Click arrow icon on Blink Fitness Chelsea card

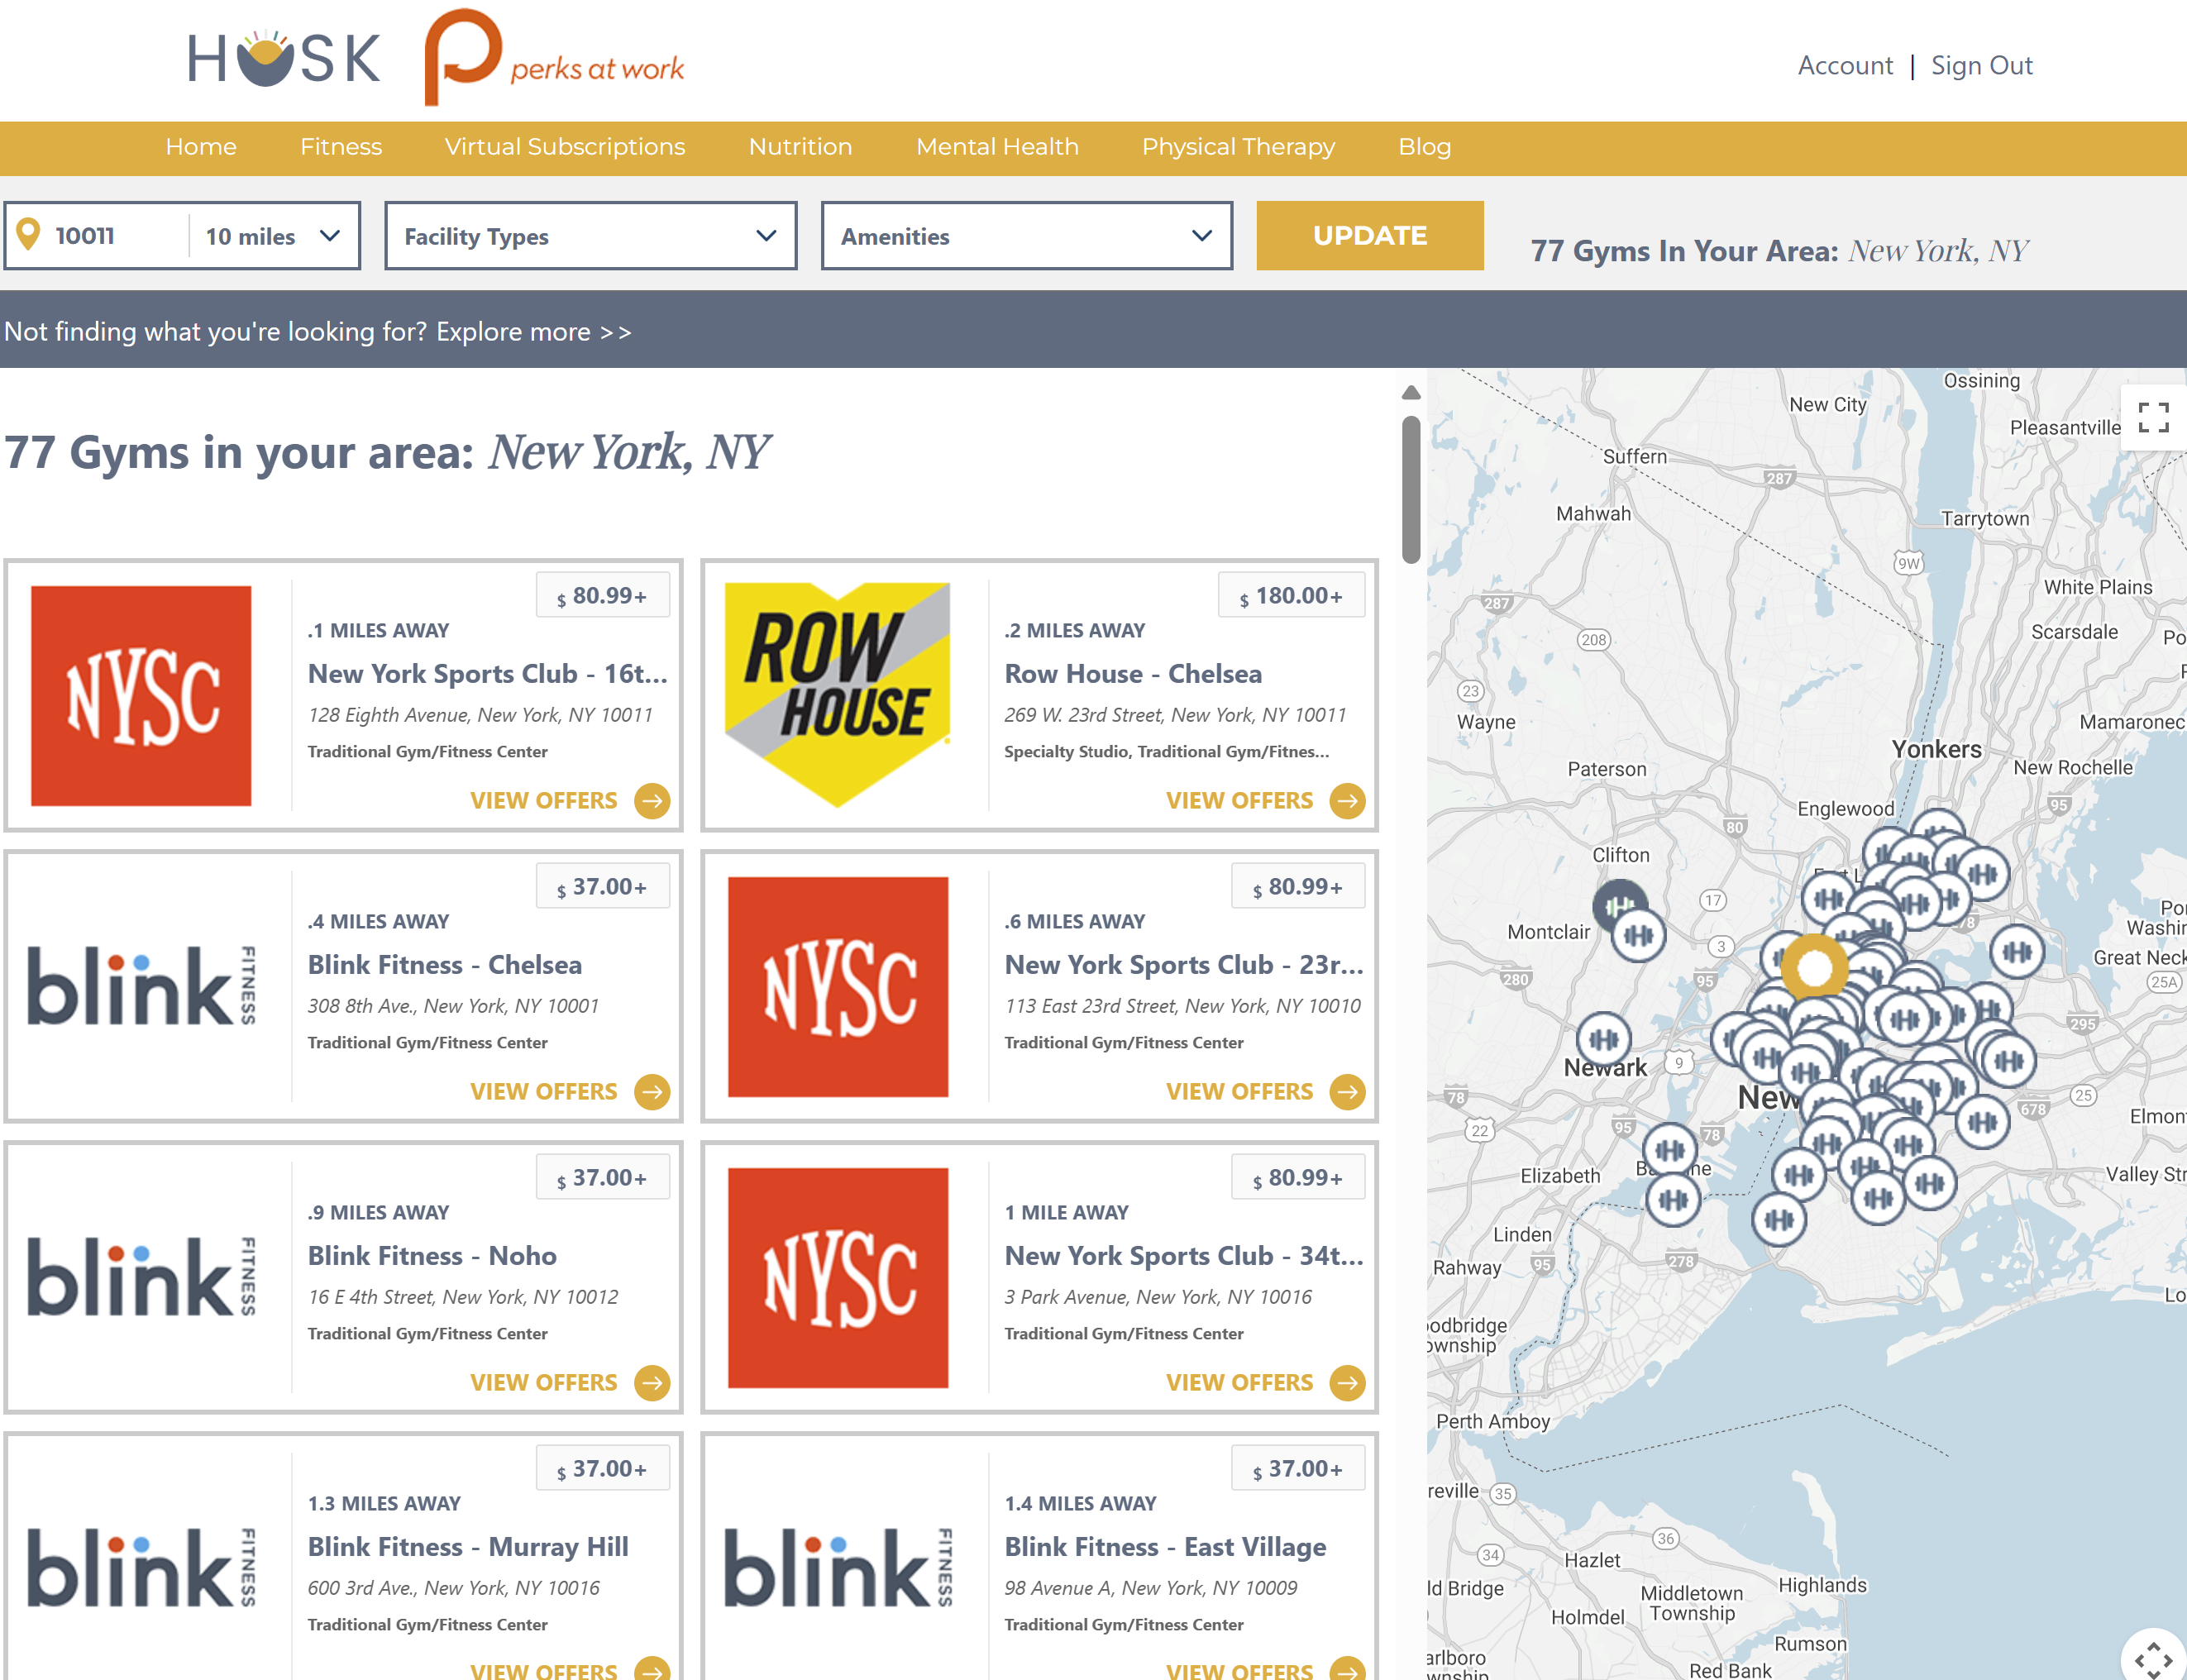tap(652, 1091)
